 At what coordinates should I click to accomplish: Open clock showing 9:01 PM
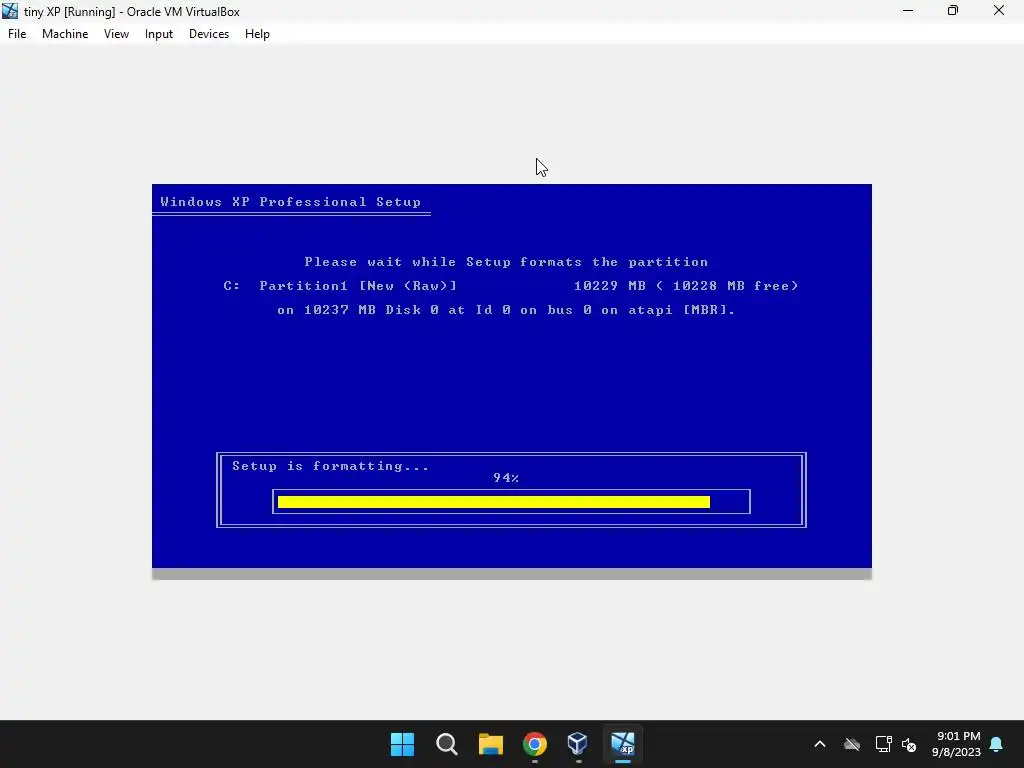click(x=956, y=744)
